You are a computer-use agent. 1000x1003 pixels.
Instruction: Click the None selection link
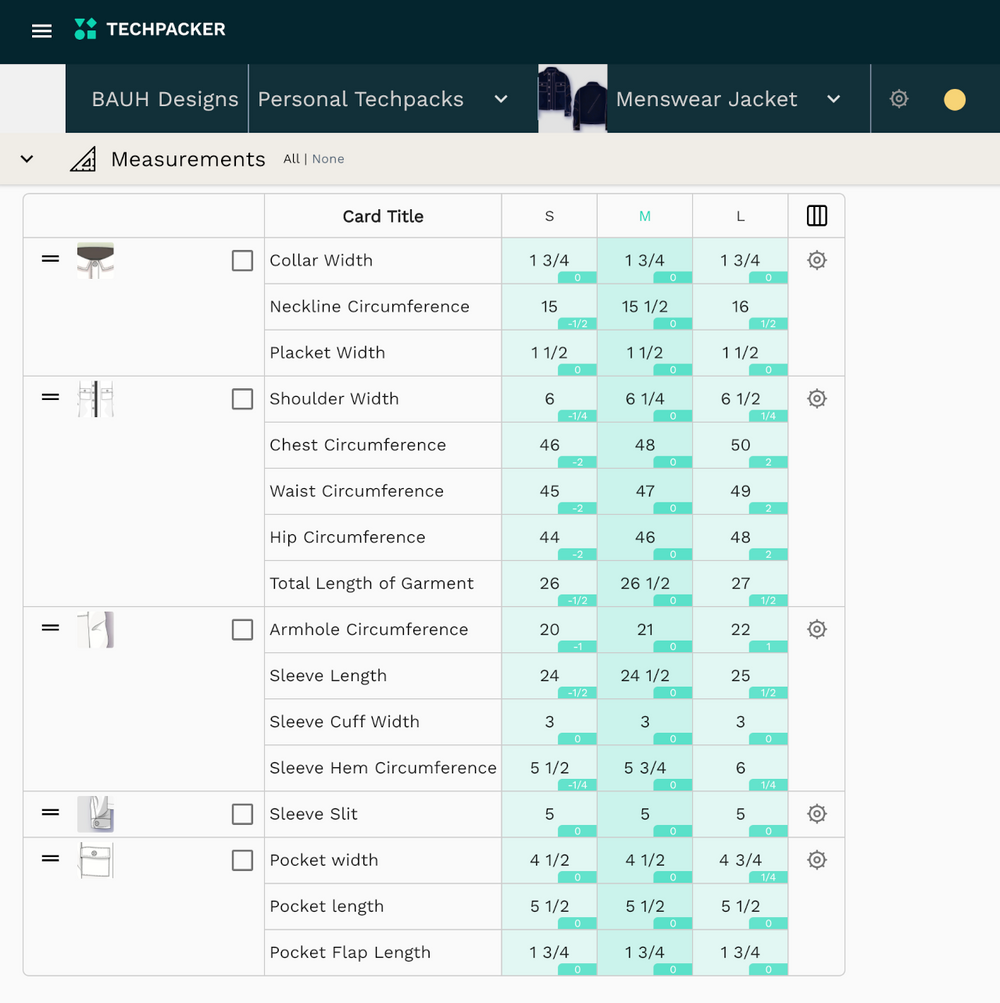click(x=327, y=158)
